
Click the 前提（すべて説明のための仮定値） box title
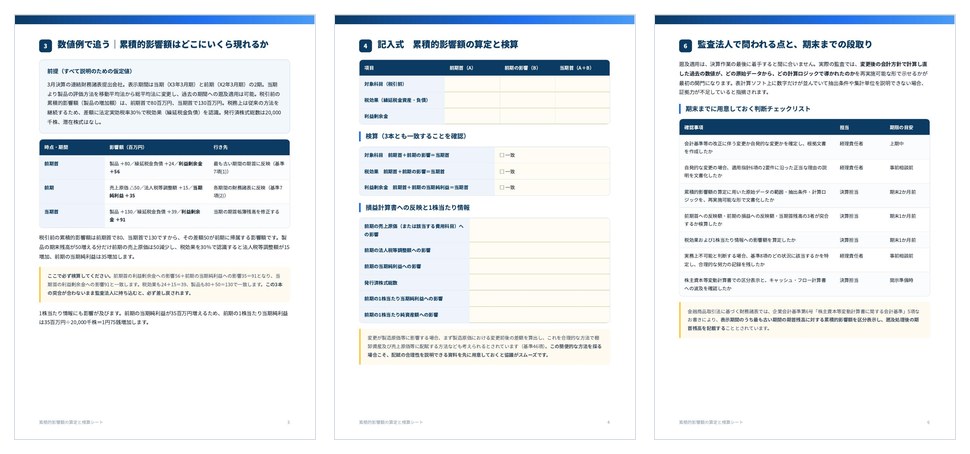tap(90, 71)
